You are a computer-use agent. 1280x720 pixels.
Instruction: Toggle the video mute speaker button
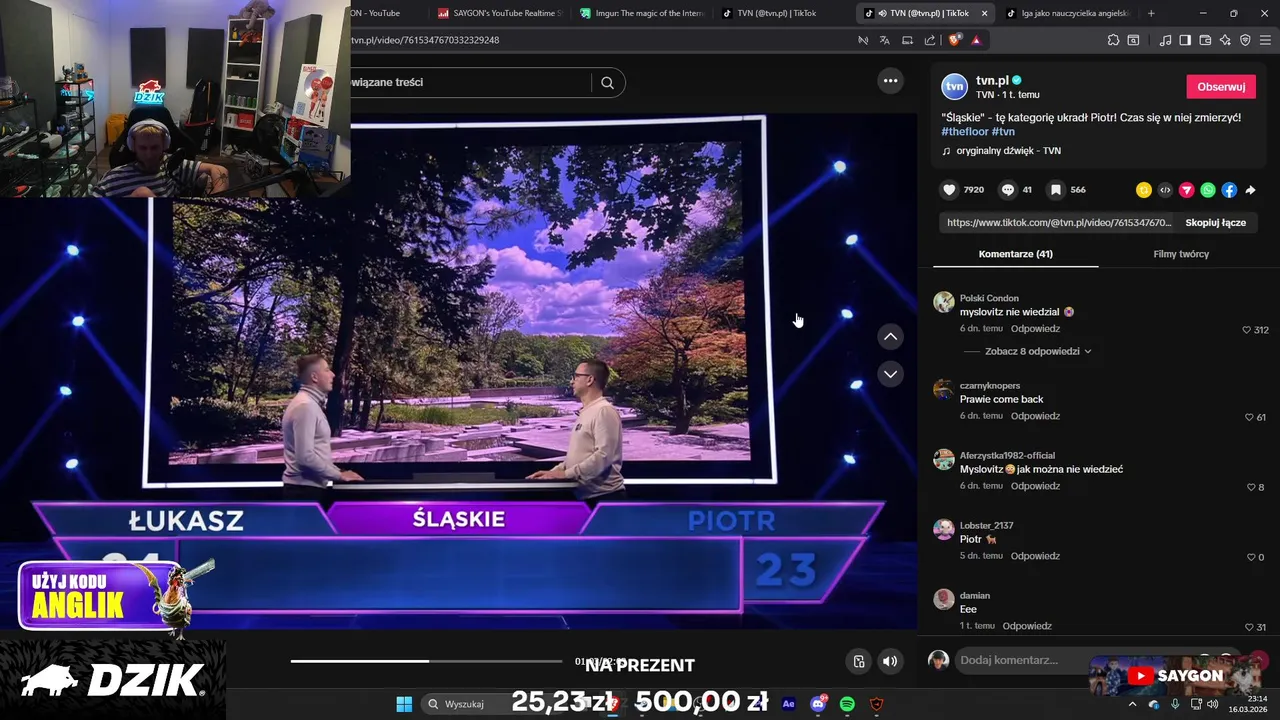[x=890, y=661]
